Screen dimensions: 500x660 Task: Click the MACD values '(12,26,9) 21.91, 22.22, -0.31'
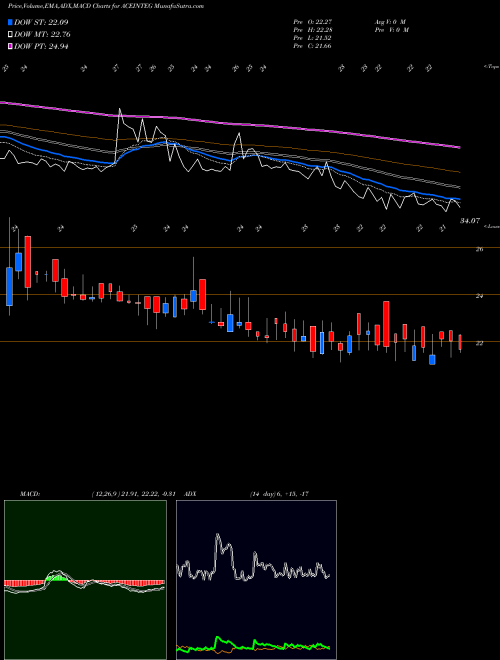click(133, 494)
